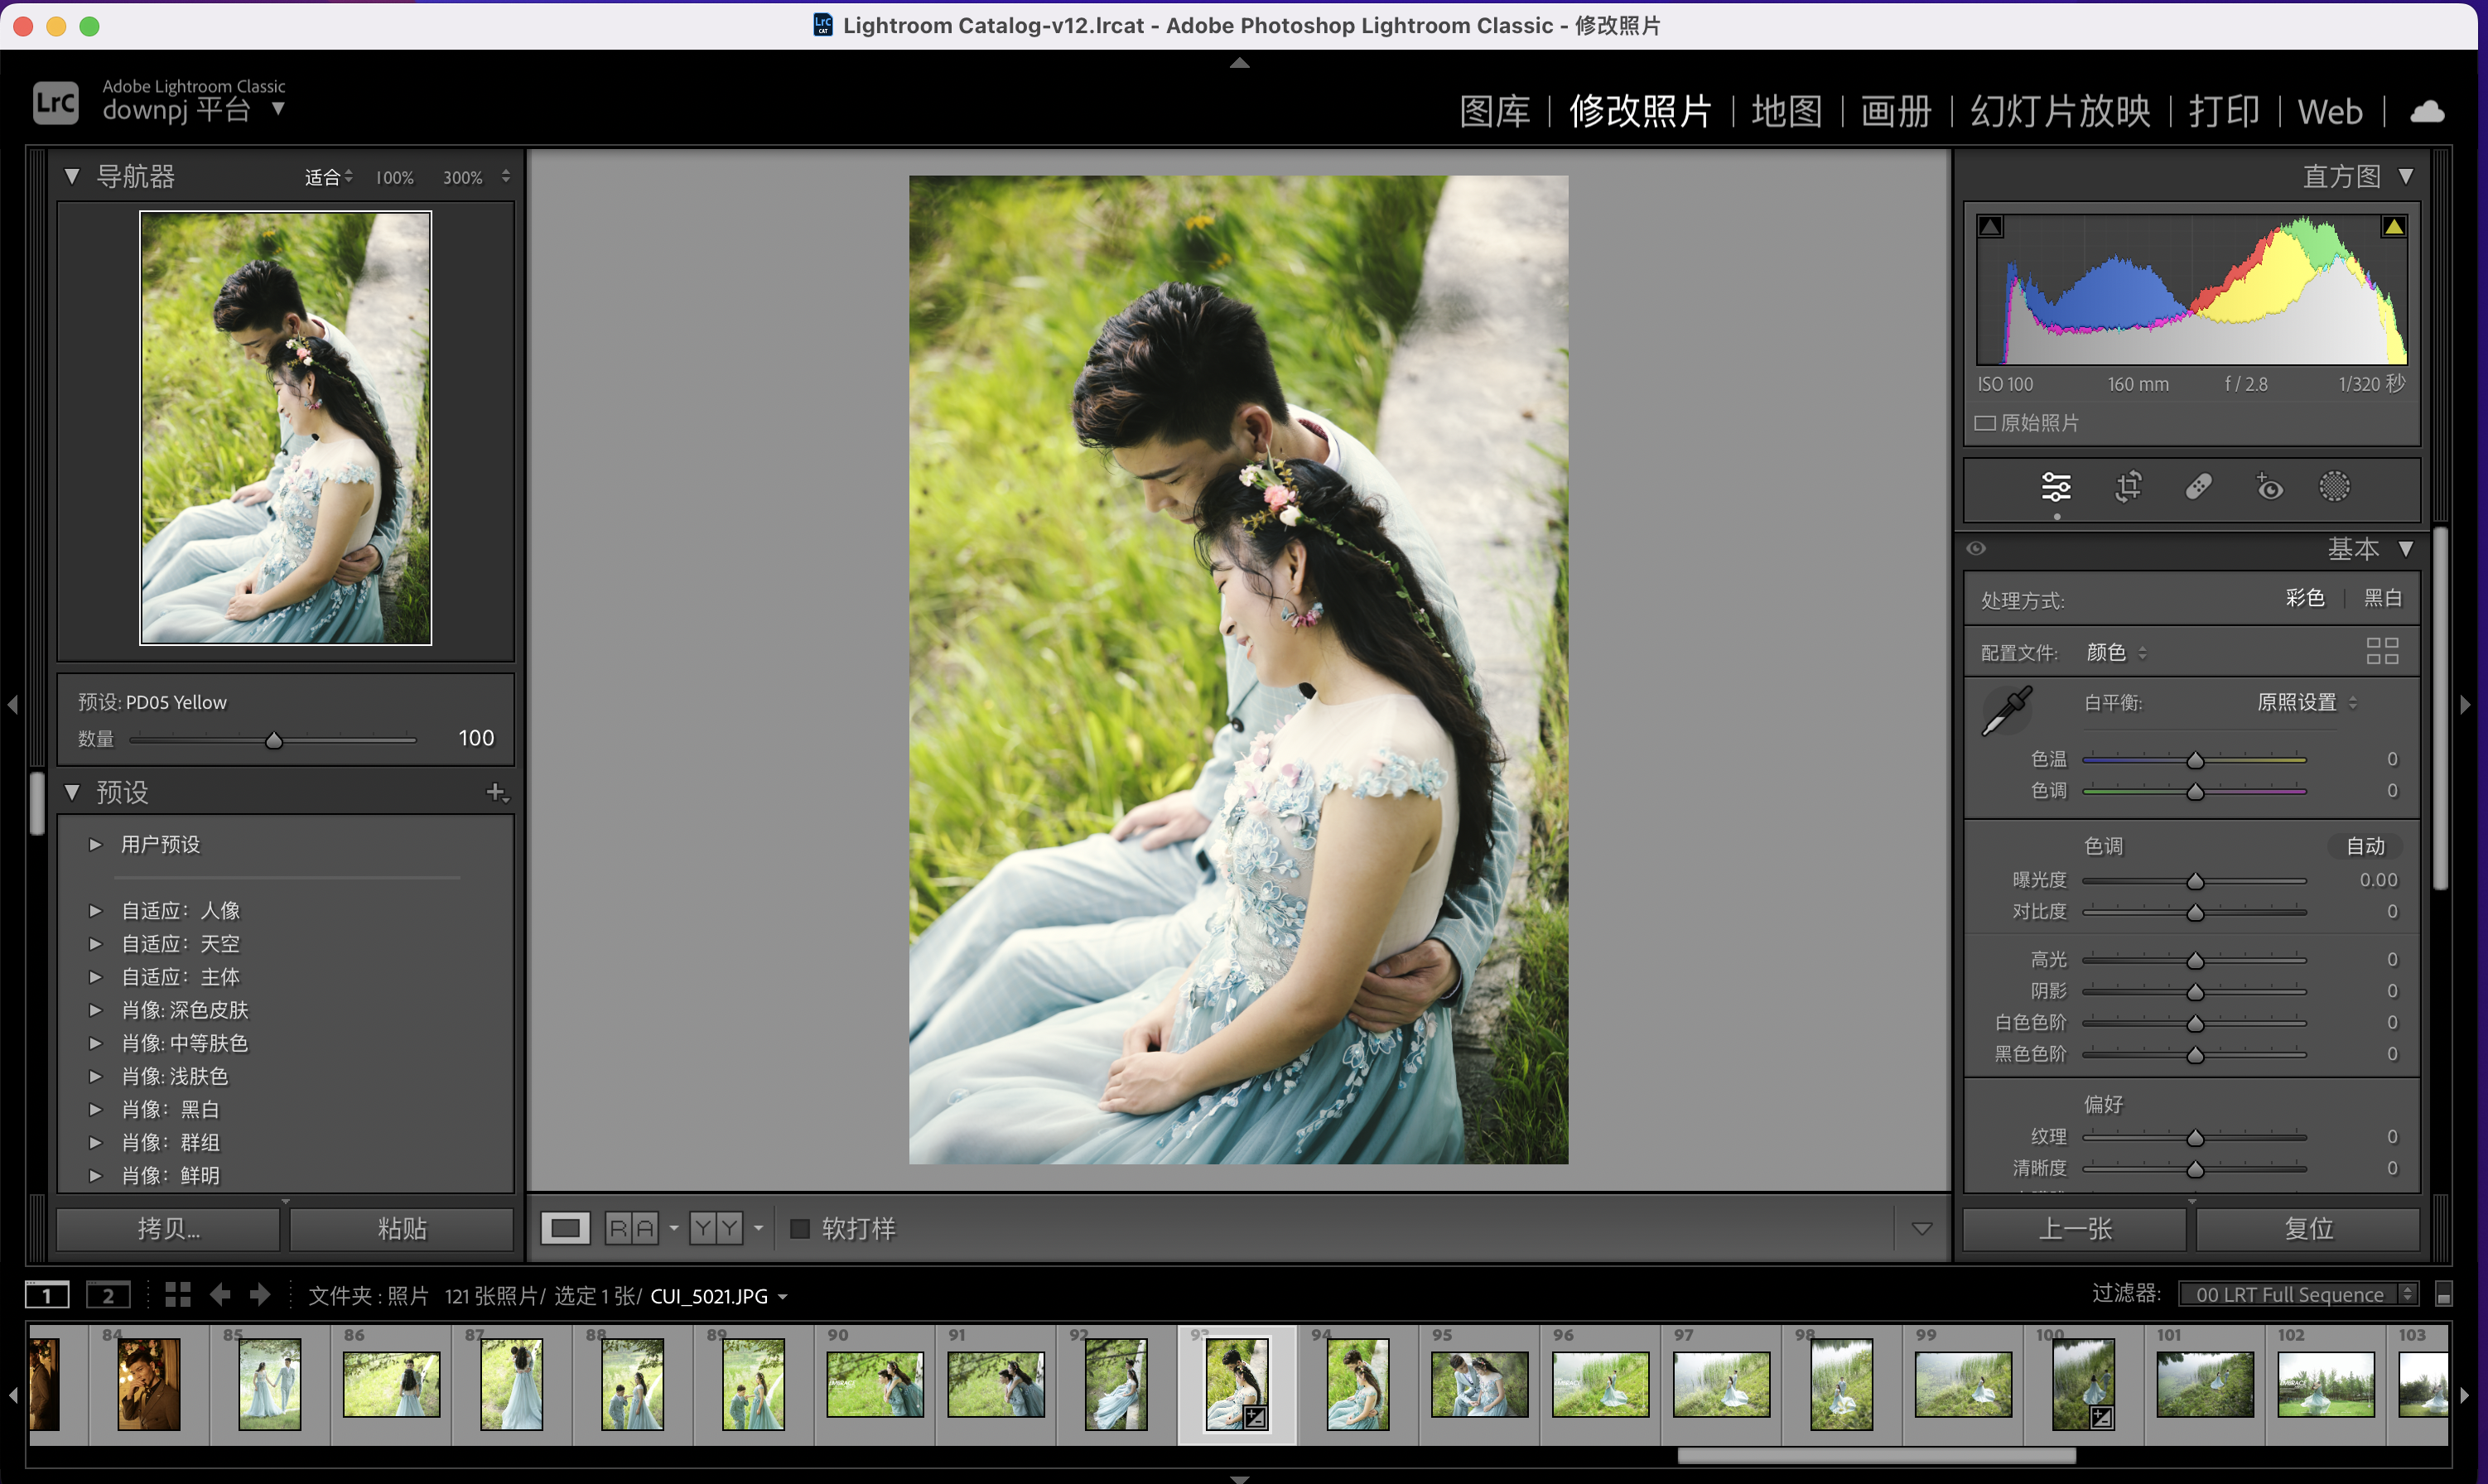This screenshot has height=1484, width=2488.
Task: Click the 自动 auto tone button
Action: pyautogui.click(x=2365, y=846)
